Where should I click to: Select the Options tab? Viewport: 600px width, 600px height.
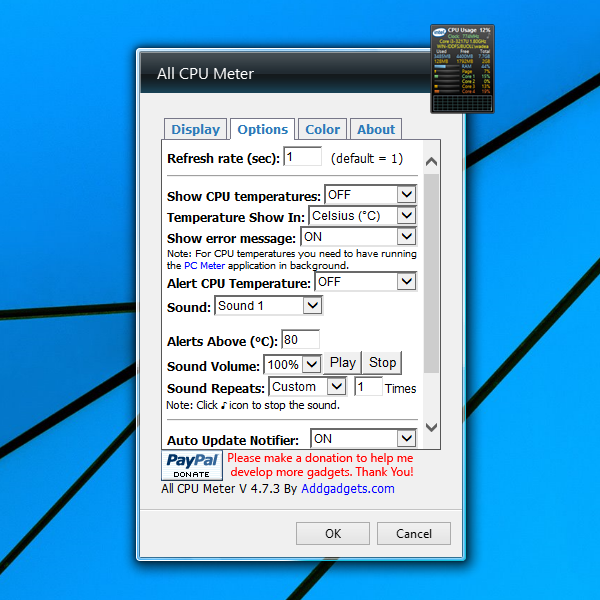point(262,129)
